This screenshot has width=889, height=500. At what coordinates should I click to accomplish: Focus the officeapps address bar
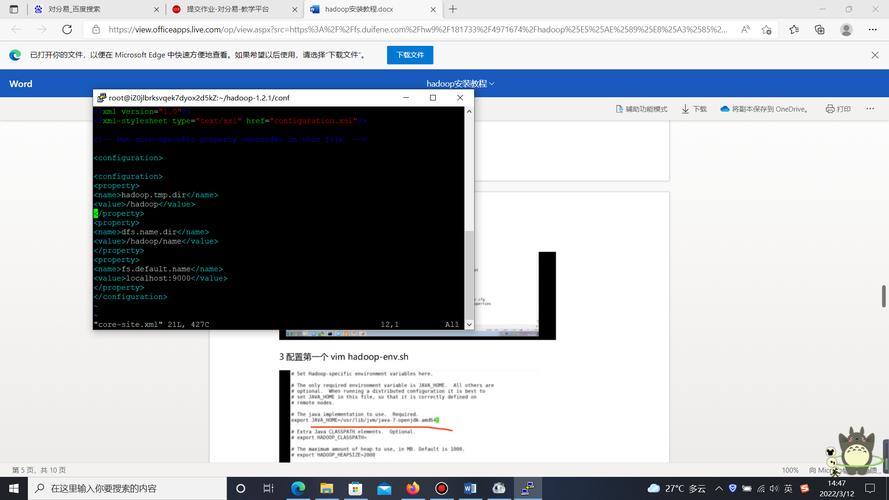[417, 29]
